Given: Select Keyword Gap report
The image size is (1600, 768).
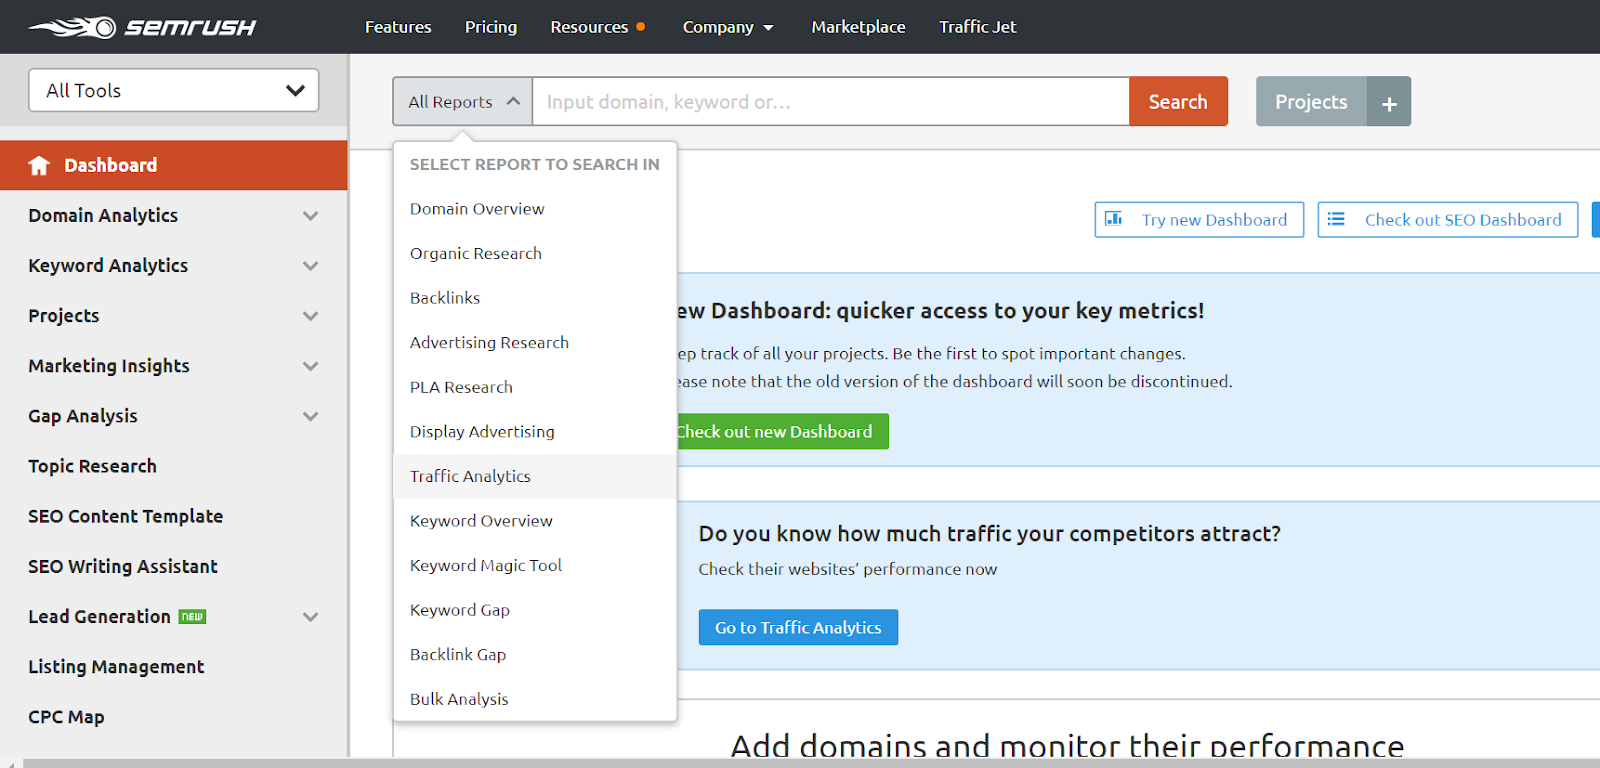Looking at the screenshot, I should pos(535,610).
